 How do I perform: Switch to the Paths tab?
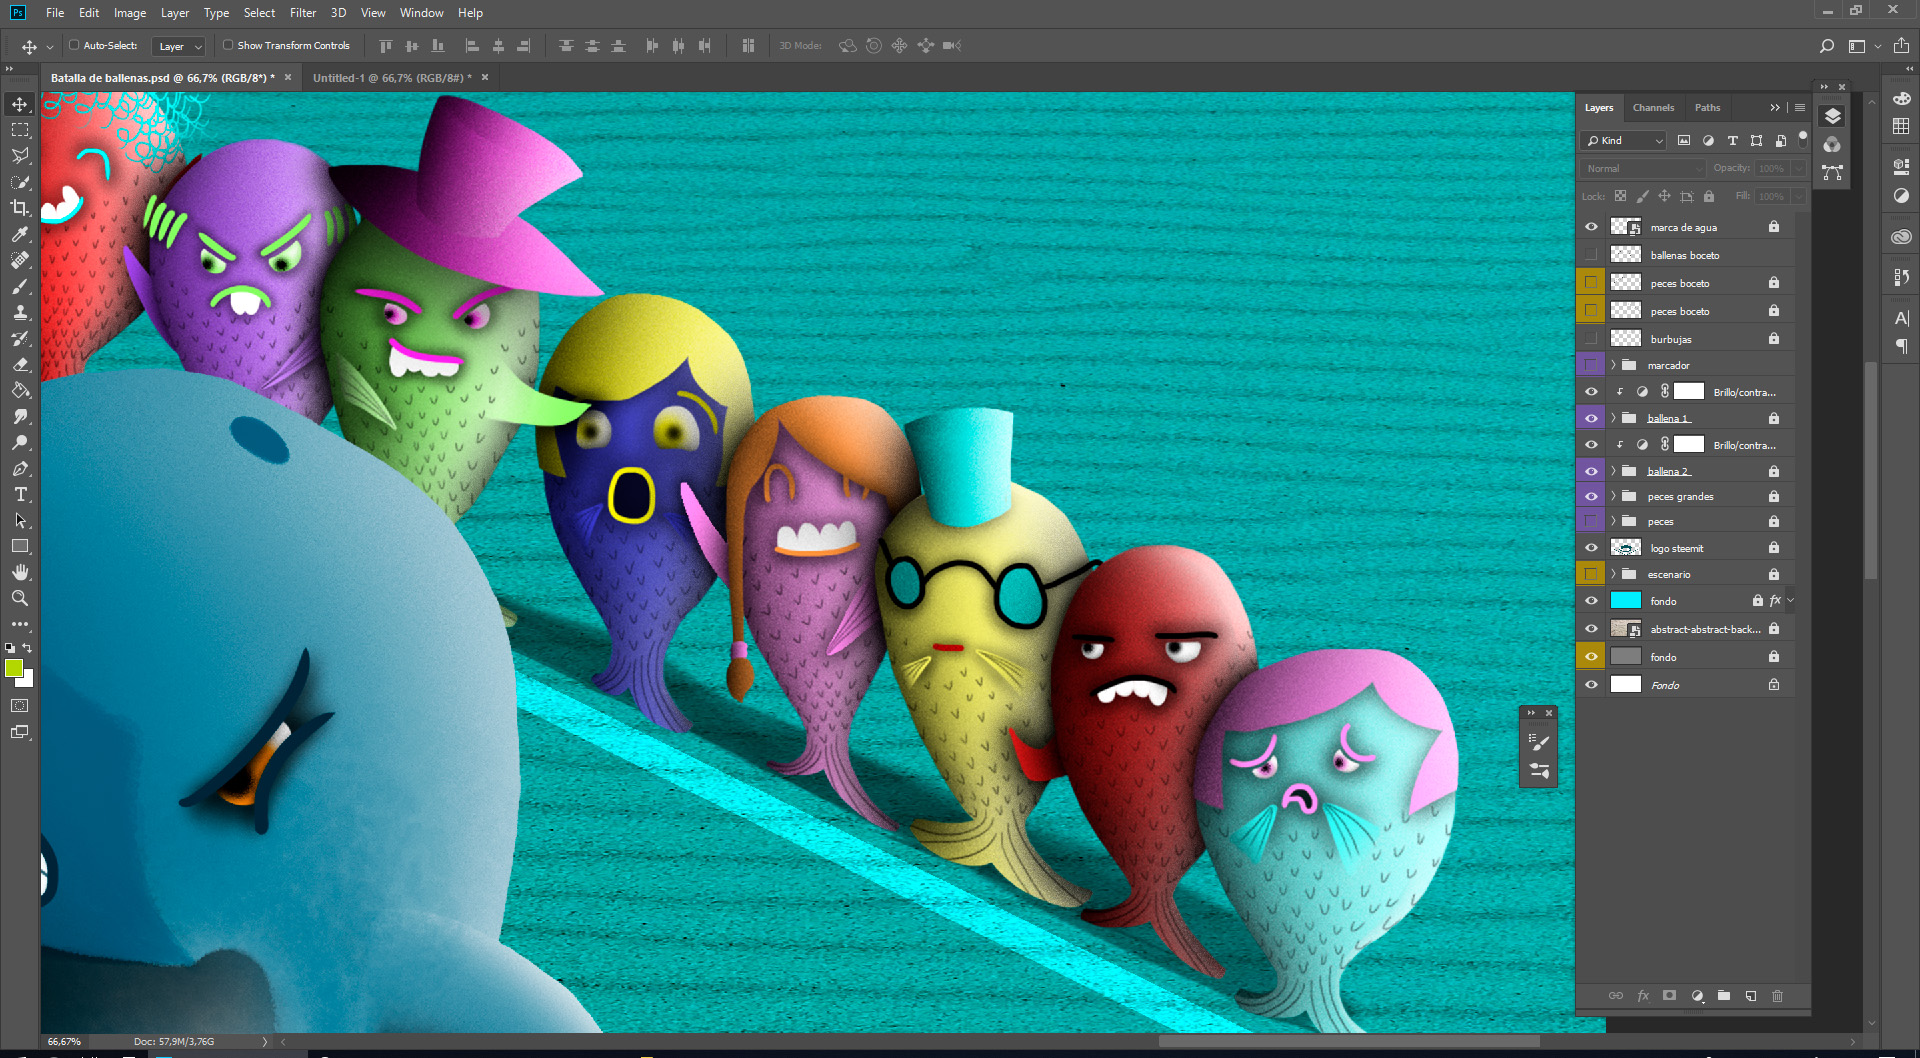[1708, 108]
